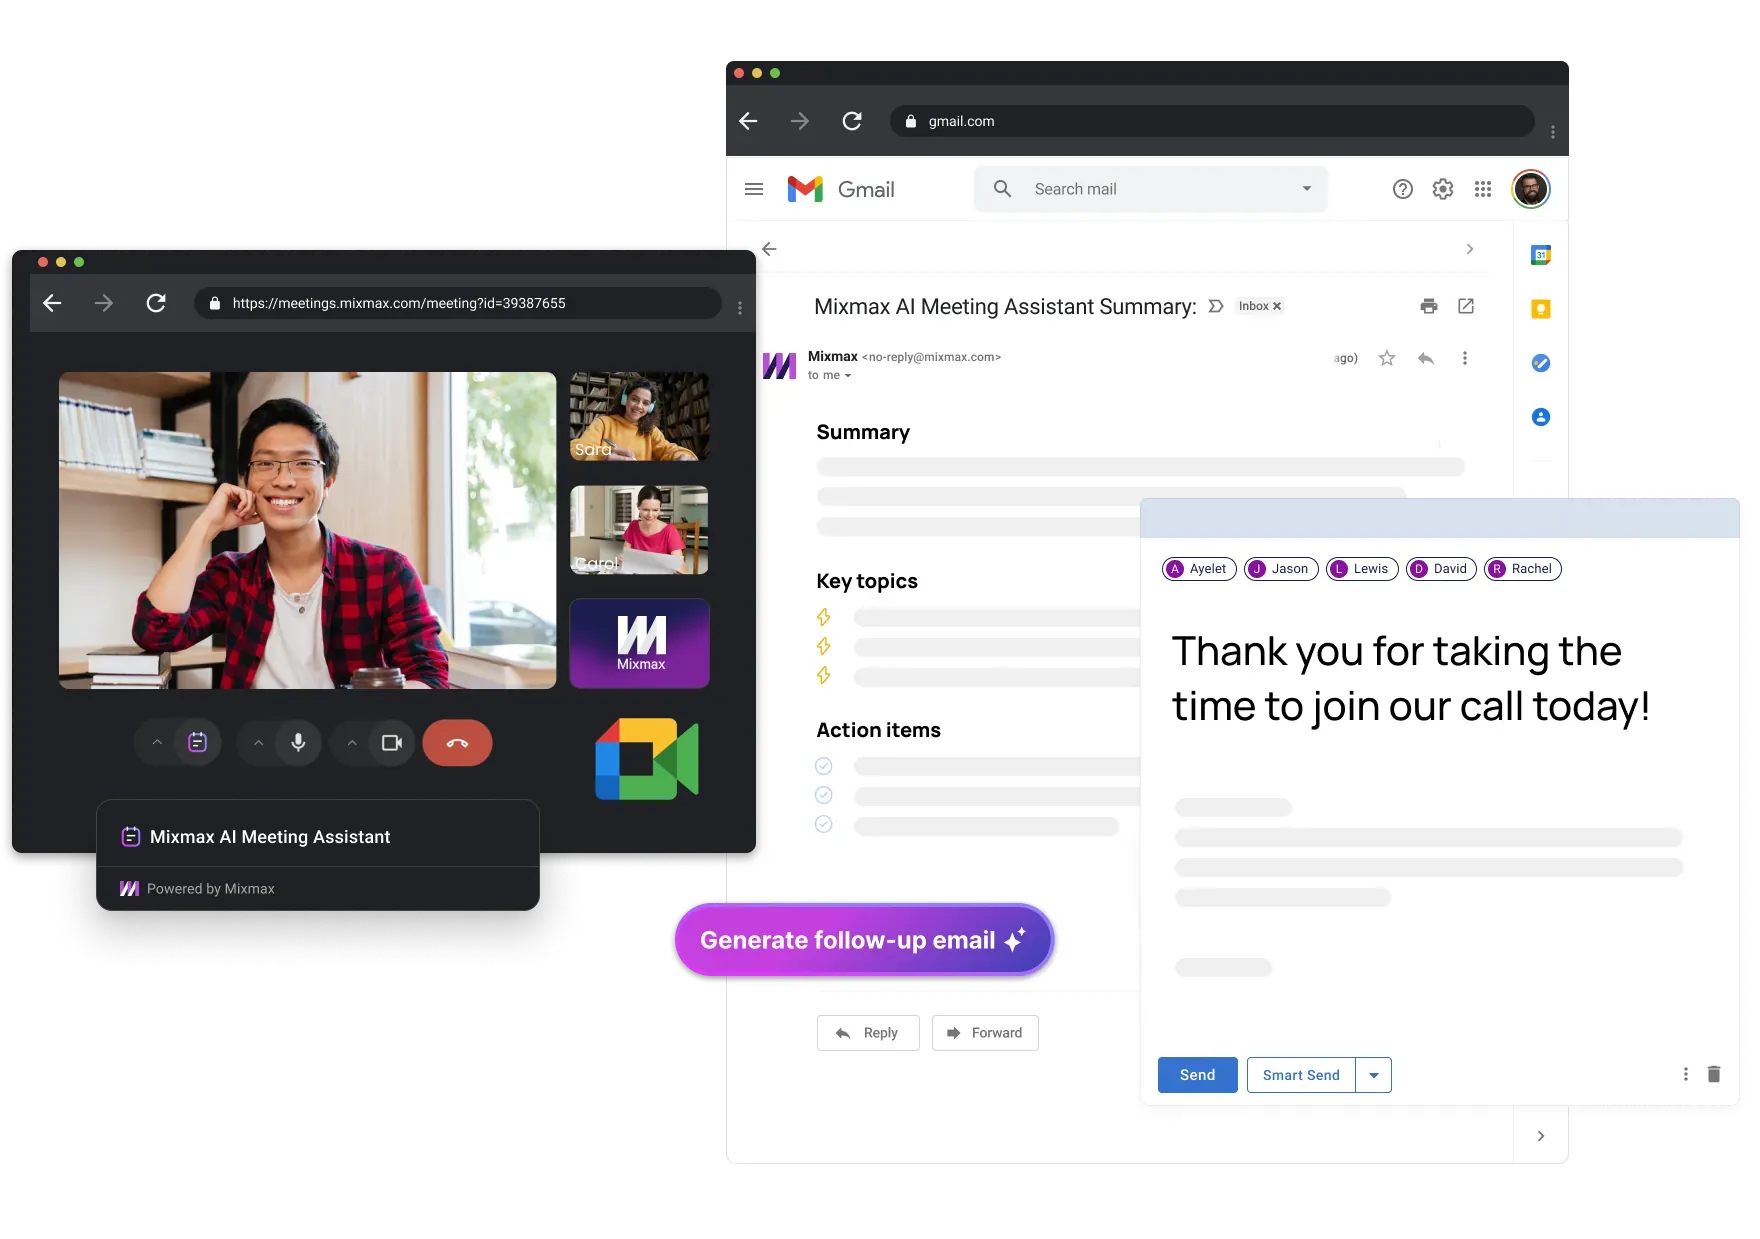Viewport: 1760px width, 1239px height.
Task: Select the David recipient chip
Action: [1441, 569]
